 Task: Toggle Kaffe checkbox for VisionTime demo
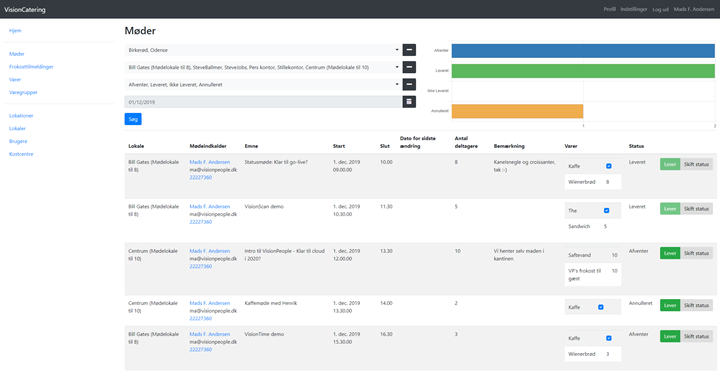coord(609,338)
